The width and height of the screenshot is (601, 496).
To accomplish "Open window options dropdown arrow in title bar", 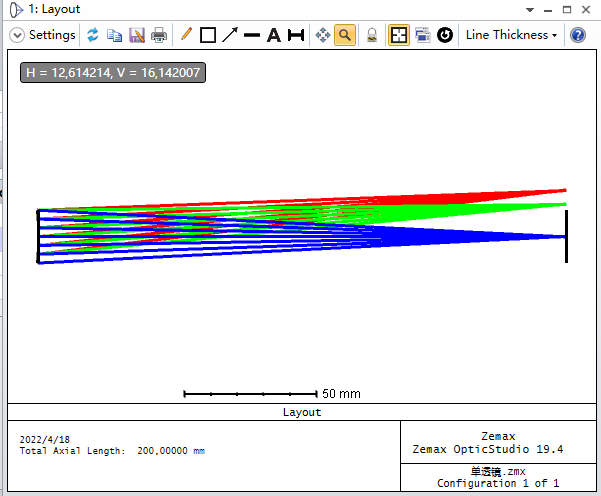I will 530,10.
